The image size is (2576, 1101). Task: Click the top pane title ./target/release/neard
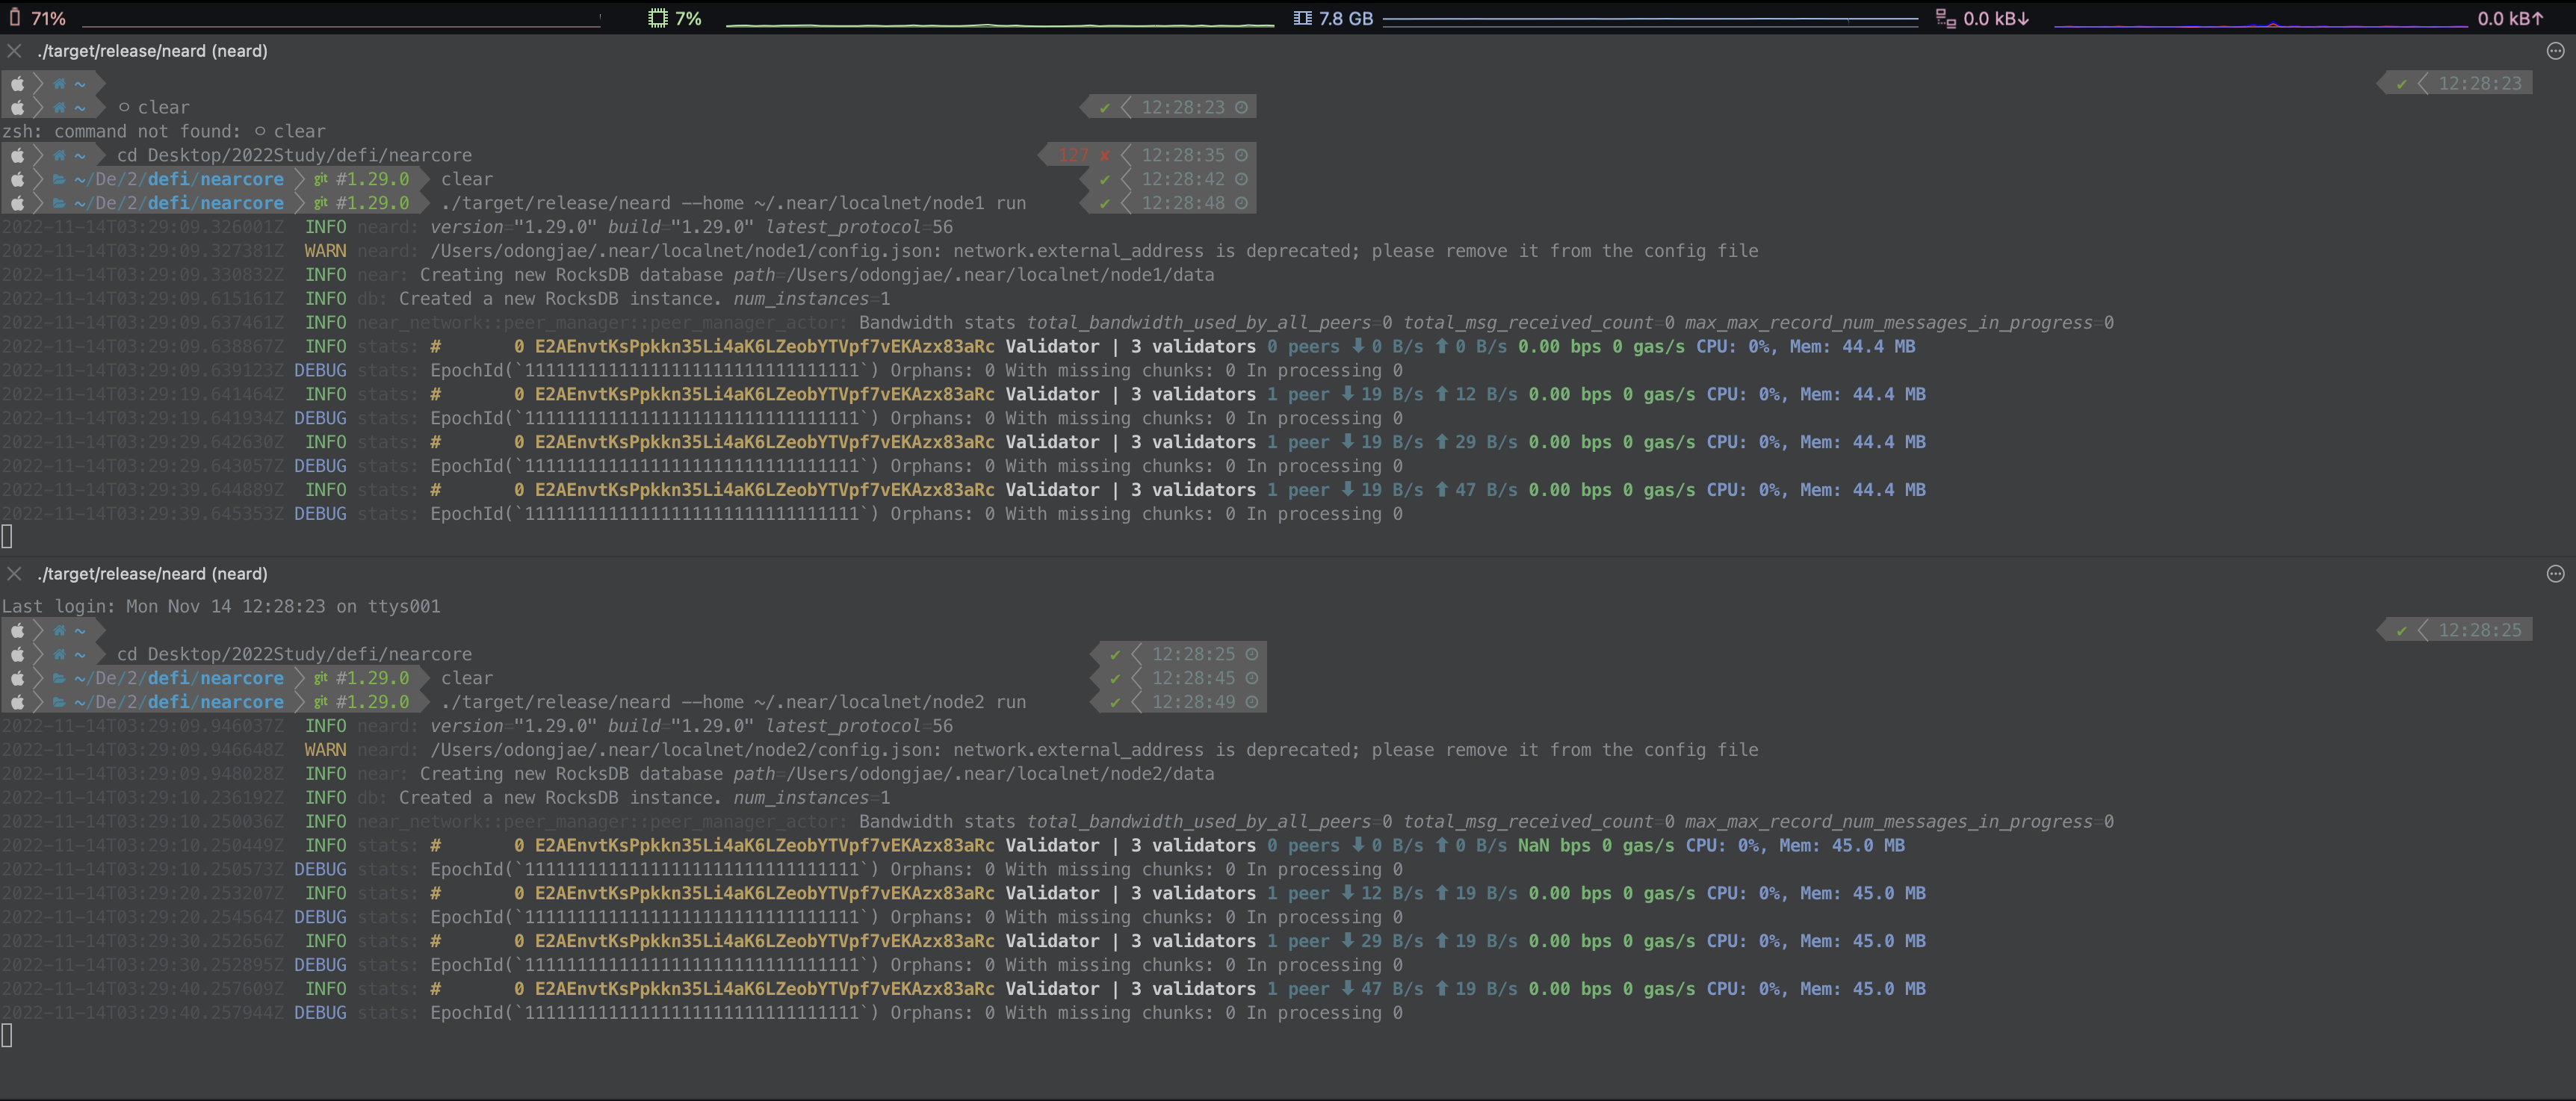[x=152, y=51]
